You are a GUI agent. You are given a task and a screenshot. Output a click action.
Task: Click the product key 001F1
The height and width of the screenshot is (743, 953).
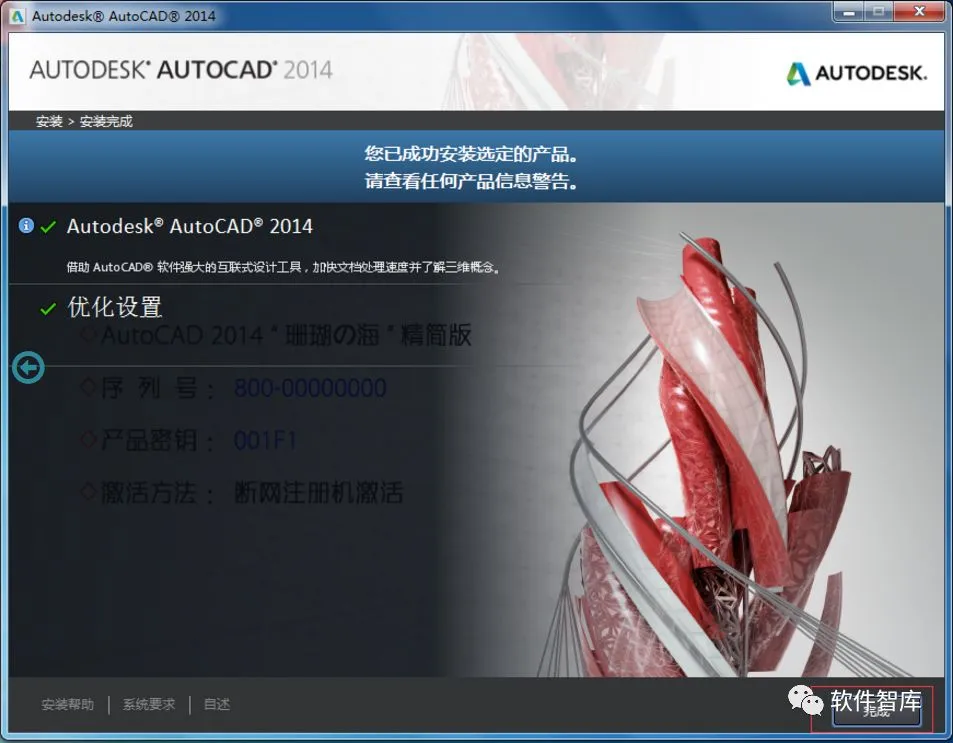pos(265,440)
